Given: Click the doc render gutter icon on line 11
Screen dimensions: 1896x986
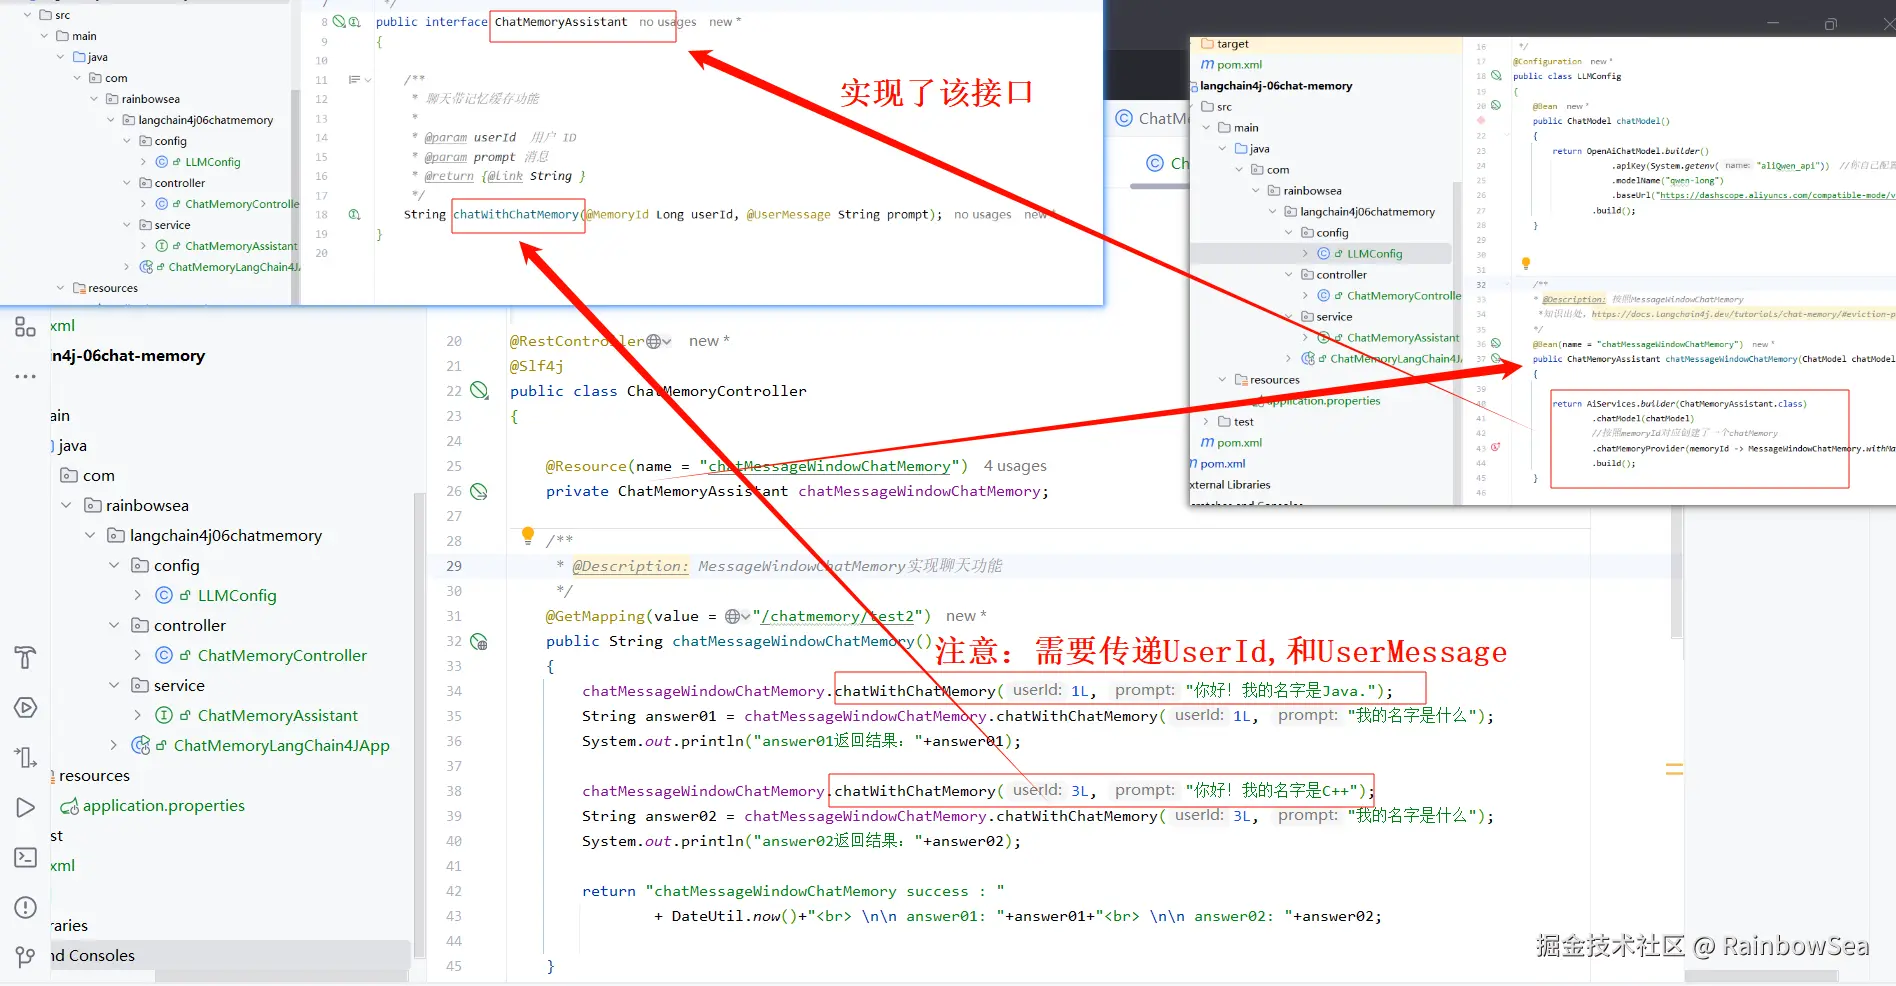Looking at the screenshot, I should pyautogui.click(x=354, y=79).
